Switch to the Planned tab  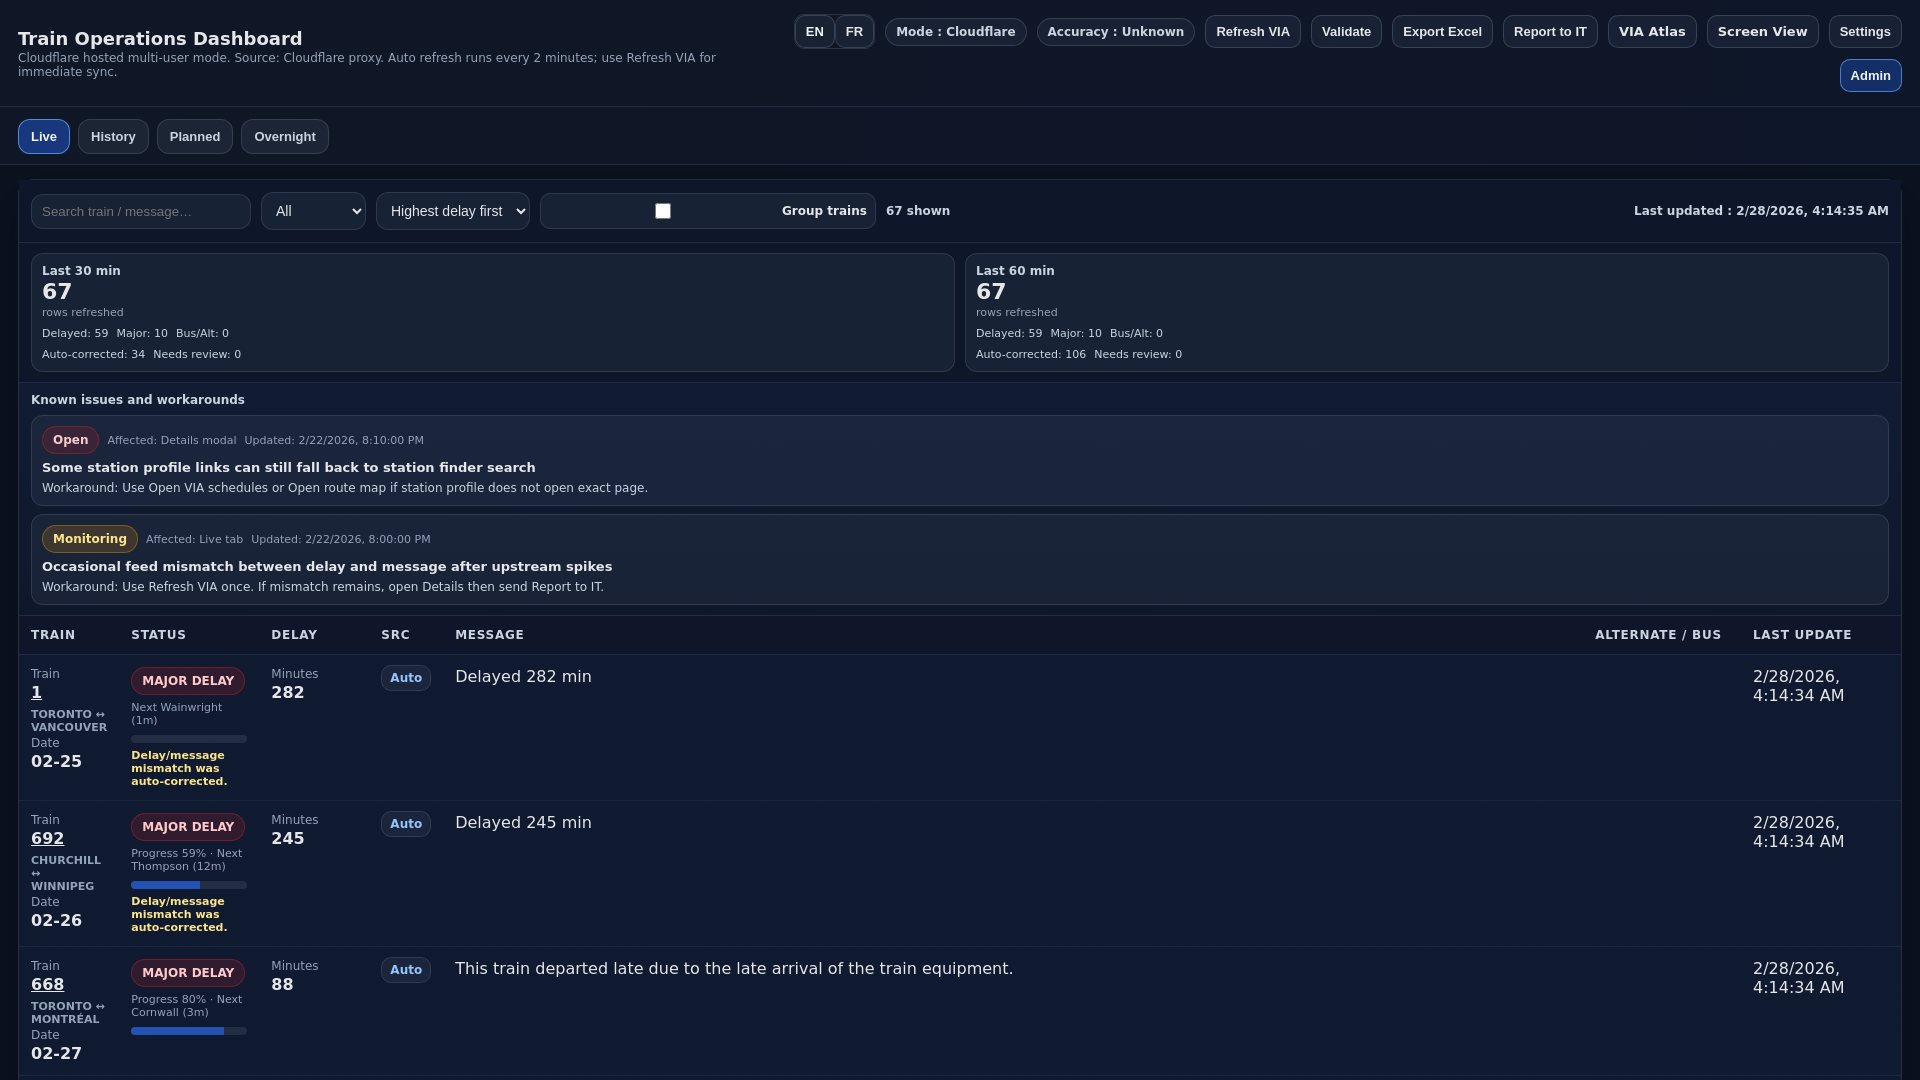pyautogui.click(x=195, y=137)
